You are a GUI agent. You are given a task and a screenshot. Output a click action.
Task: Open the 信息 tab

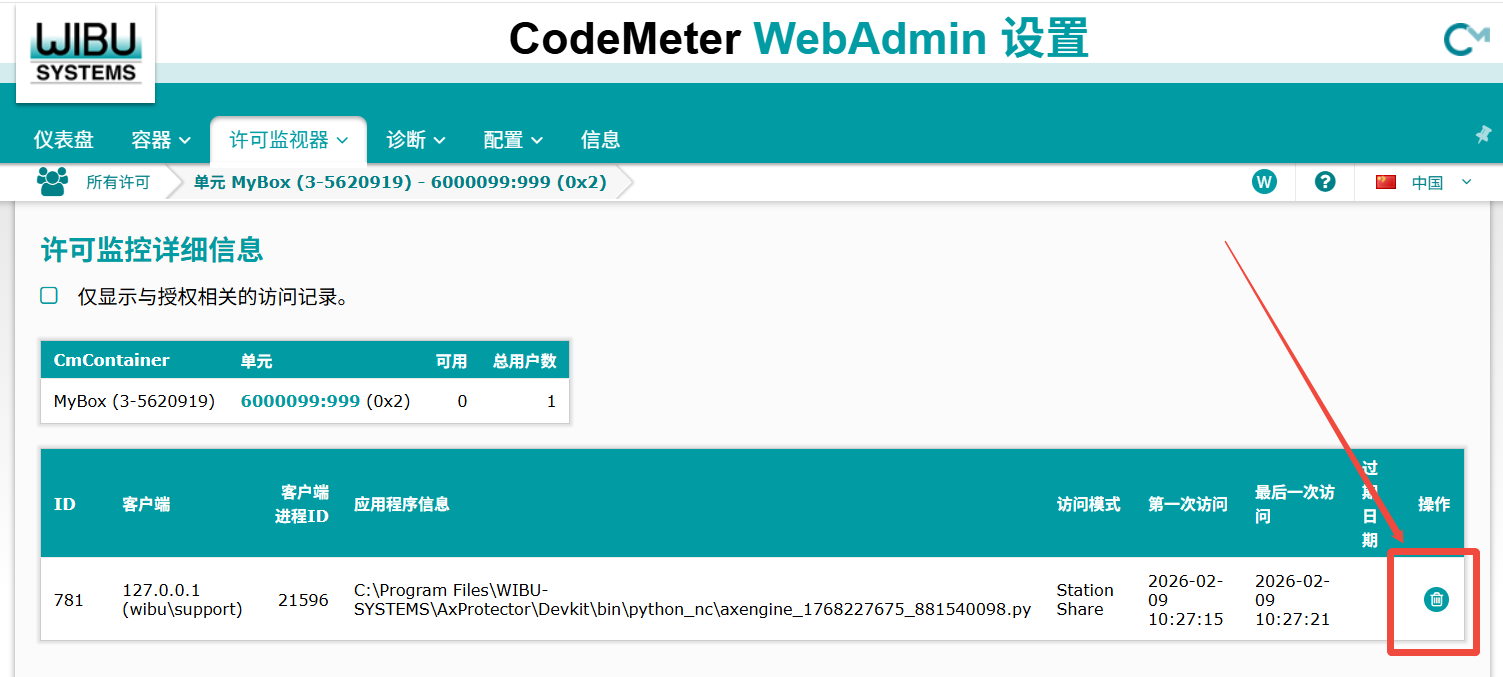[601, 140]
